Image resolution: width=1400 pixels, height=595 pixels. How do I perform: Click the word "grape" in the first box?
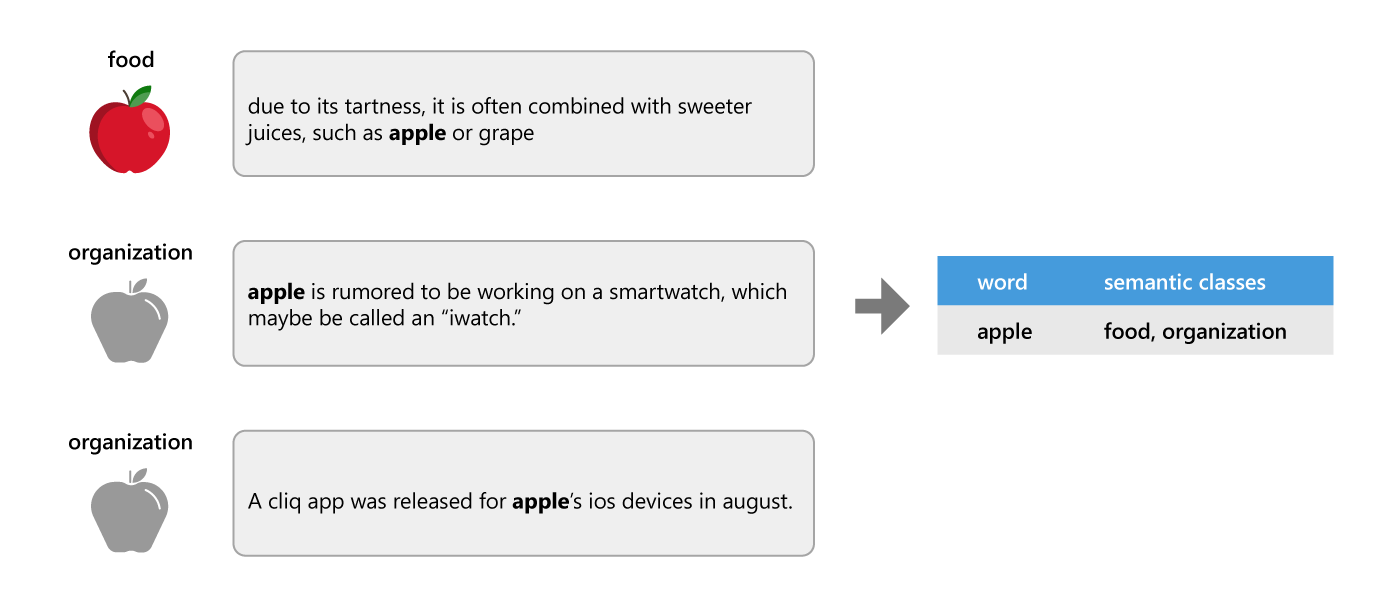pos(507,133)
